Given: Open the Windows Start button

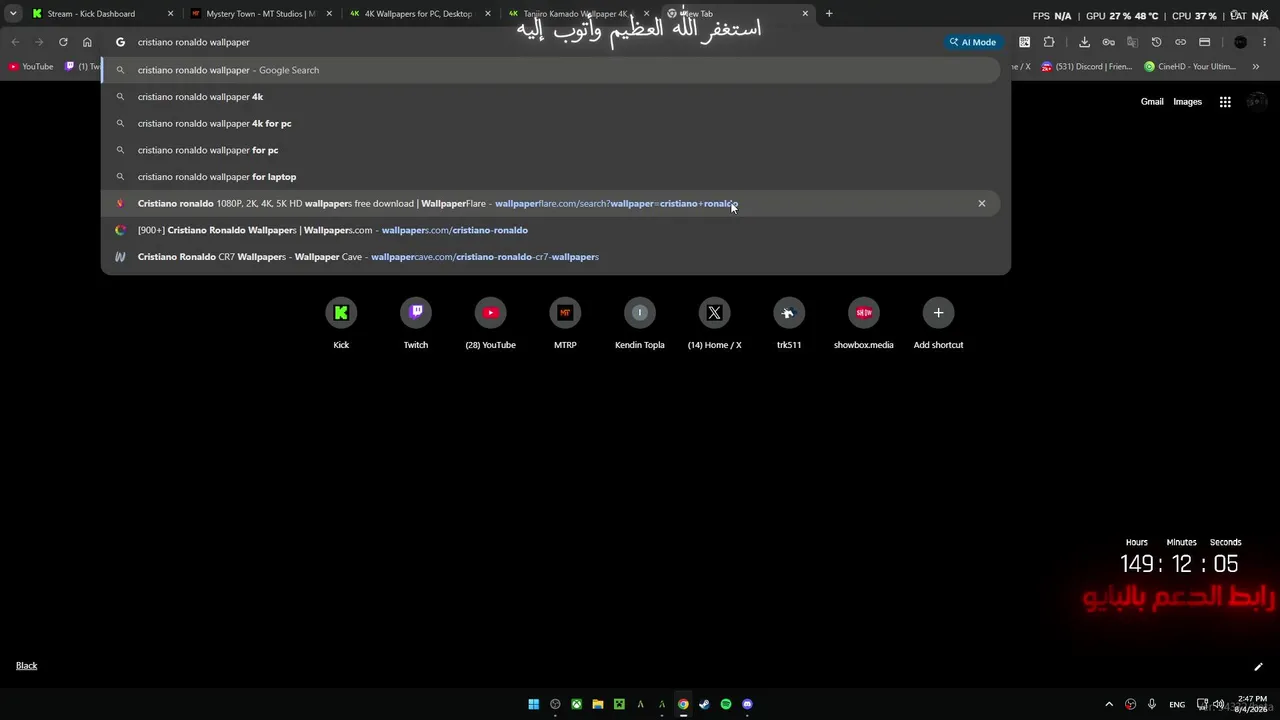Looking at the screenshot, I should (533, 704).
